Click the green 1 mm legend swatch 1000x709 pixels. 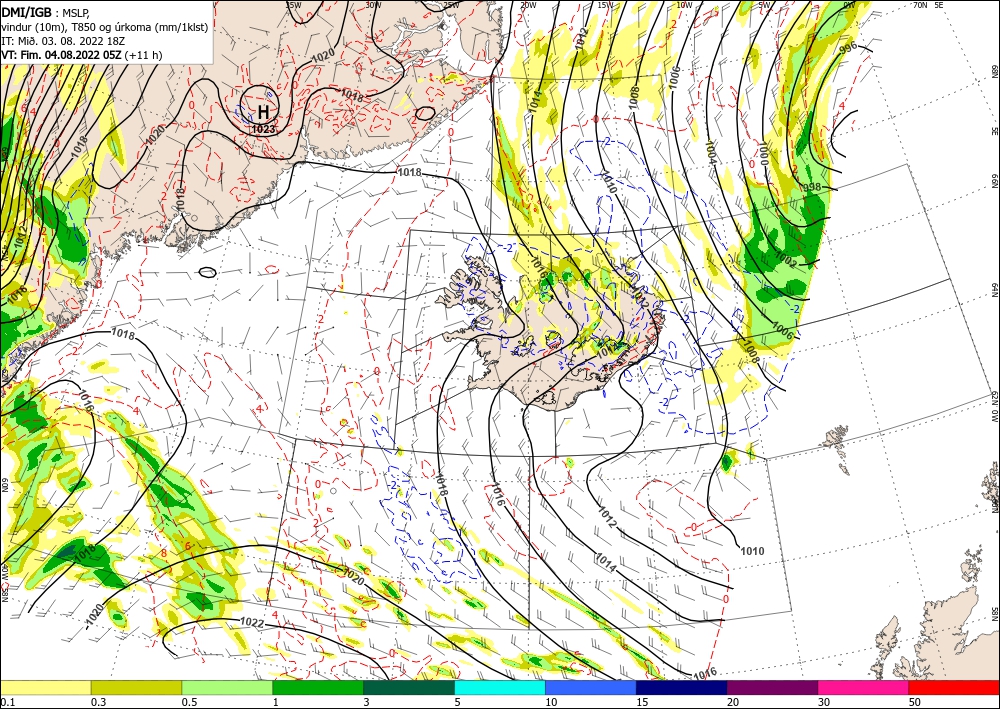[318, 687]
